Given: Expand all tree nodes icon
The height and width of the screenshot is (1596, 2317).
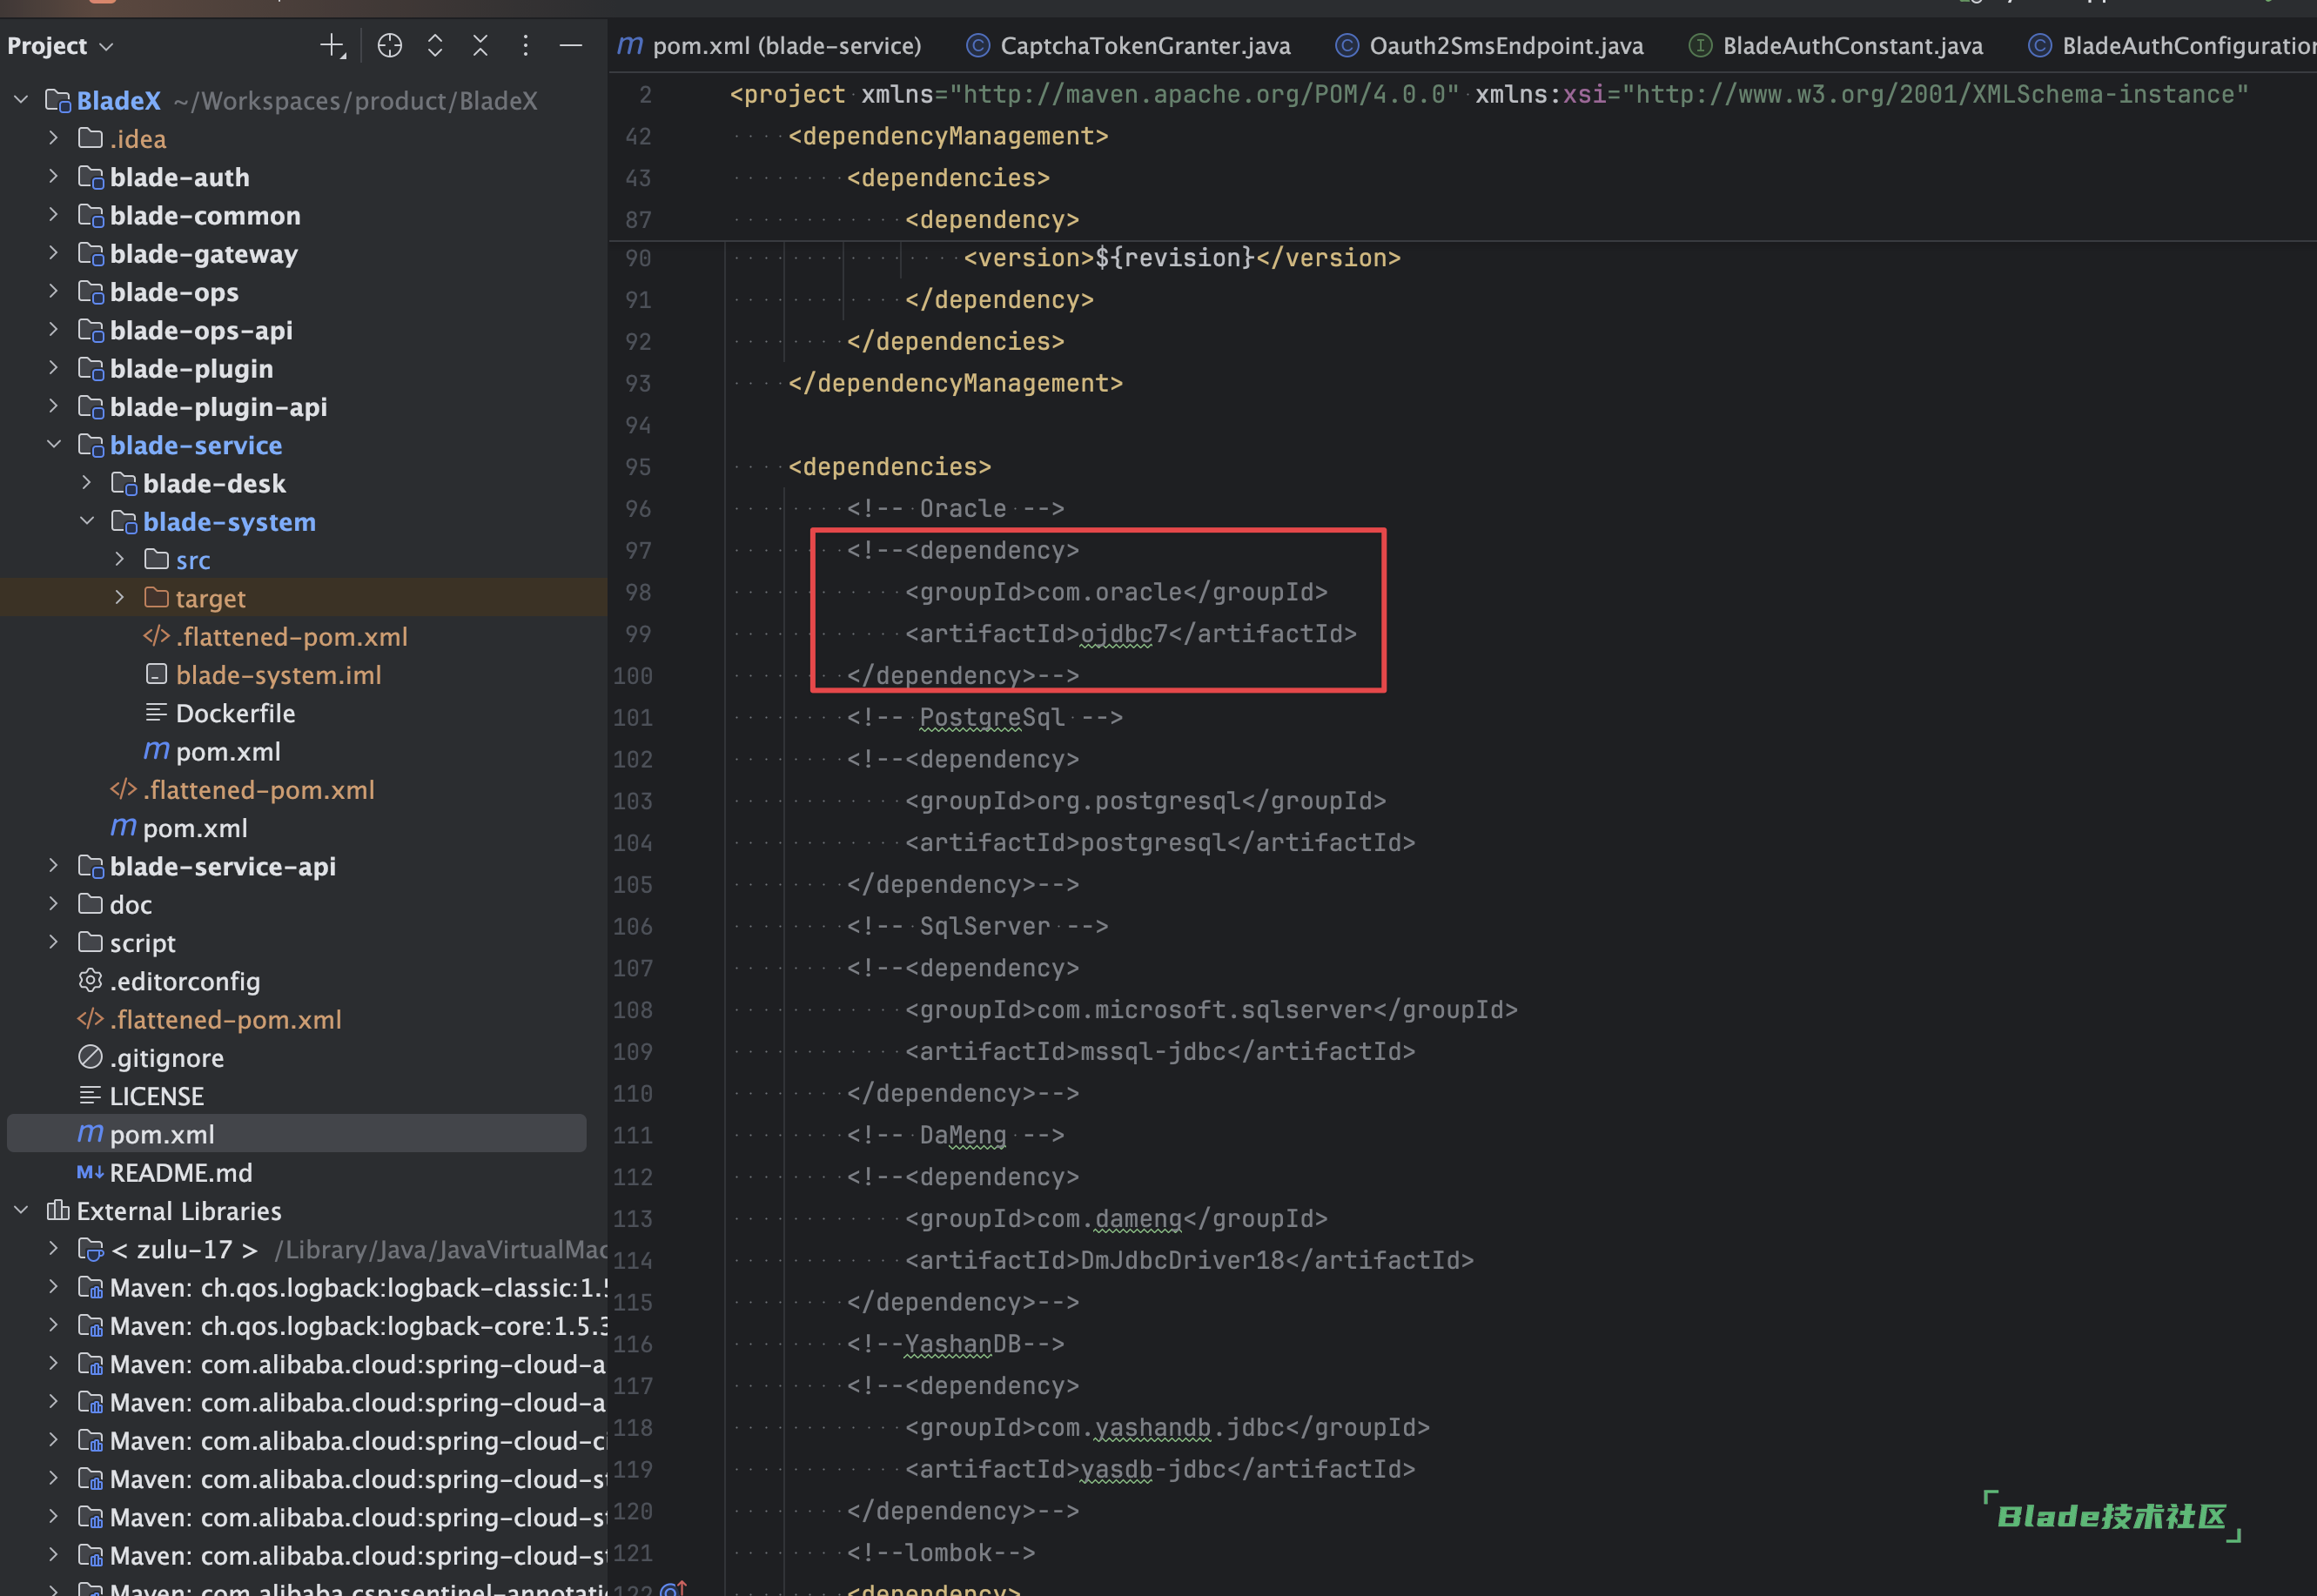Looking at the screenshot, I should click(x=435, y=46).
